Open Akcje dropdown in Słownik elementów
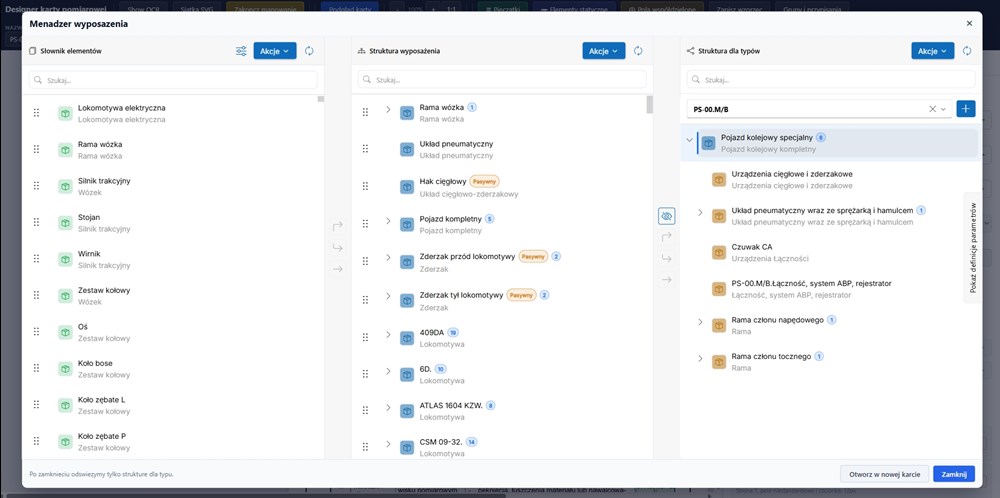Image resolution: width=1000 pixels, height=498 pixels. pyautogui.click(x=274, y=51)
